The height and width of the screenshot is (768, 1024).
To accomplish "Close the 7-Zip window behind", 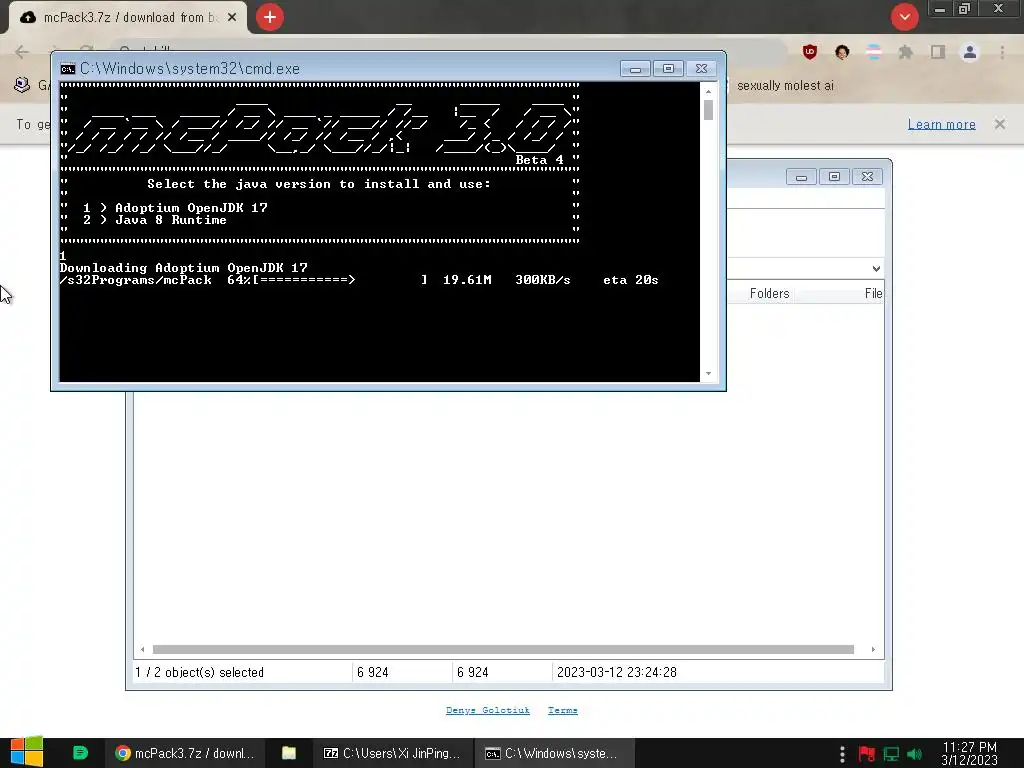I will (867, 177).
